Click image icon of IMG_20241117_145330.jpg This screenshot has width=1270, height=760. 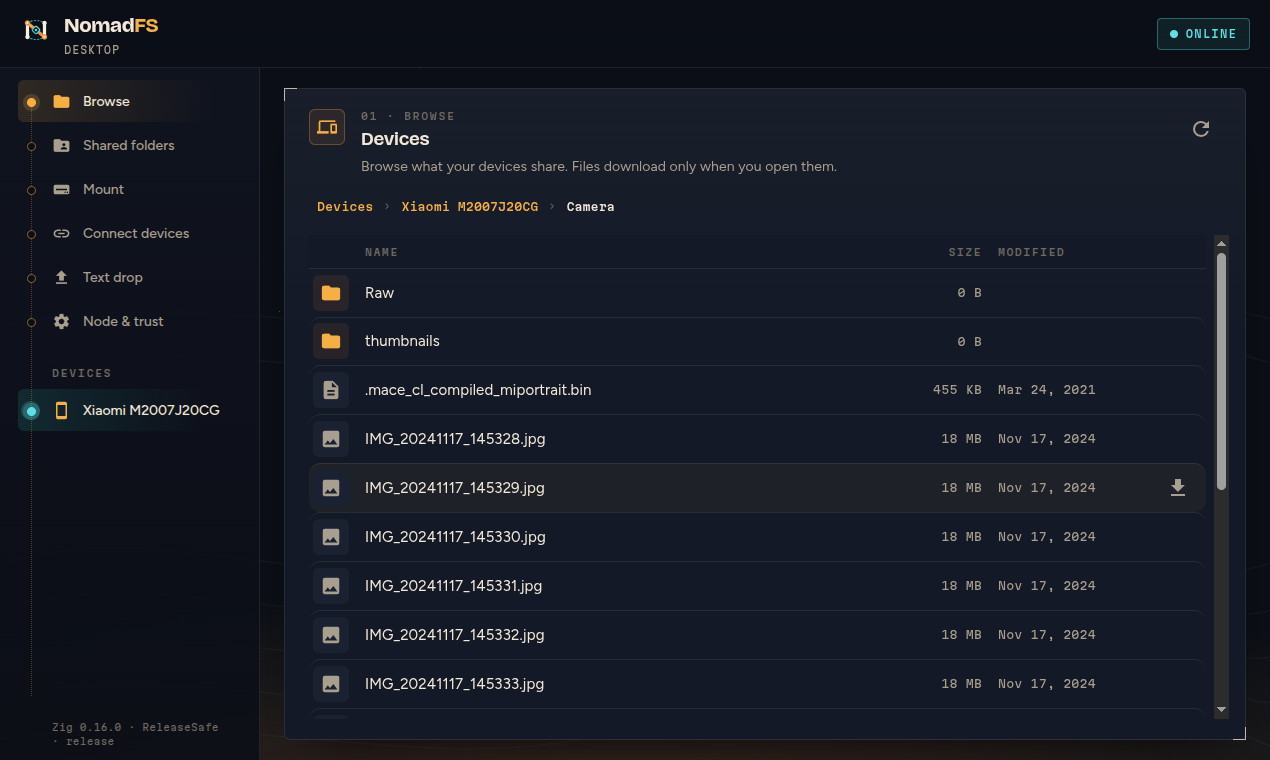[331, 536]
